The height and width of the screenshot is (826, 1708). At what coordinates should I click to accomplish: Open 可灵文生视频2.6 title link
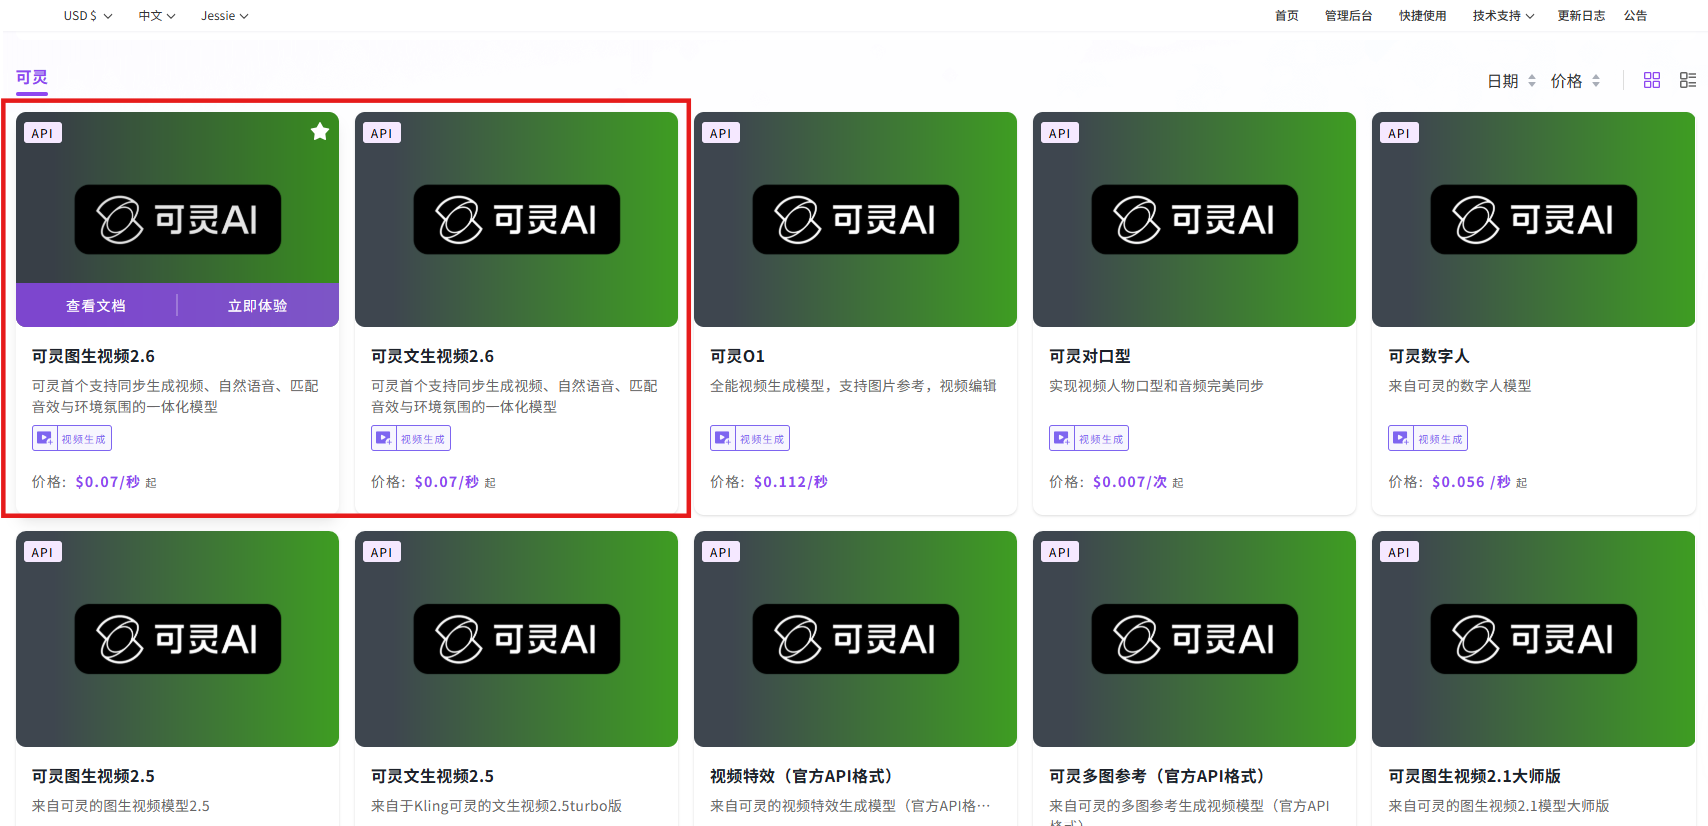pos(433,356)
